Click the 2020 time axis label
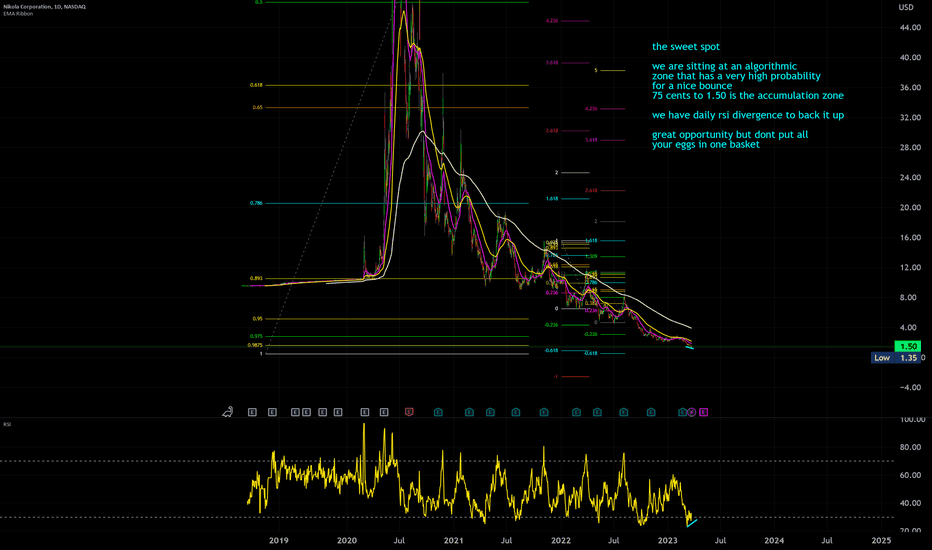The image size is (932, 550). tap(347, 540)
